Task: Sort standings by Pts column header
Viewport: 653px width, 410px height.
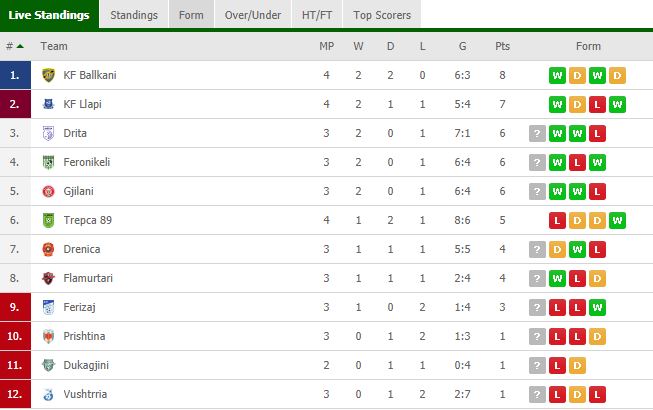Action: pyautogui.click(x=502, y=46)
